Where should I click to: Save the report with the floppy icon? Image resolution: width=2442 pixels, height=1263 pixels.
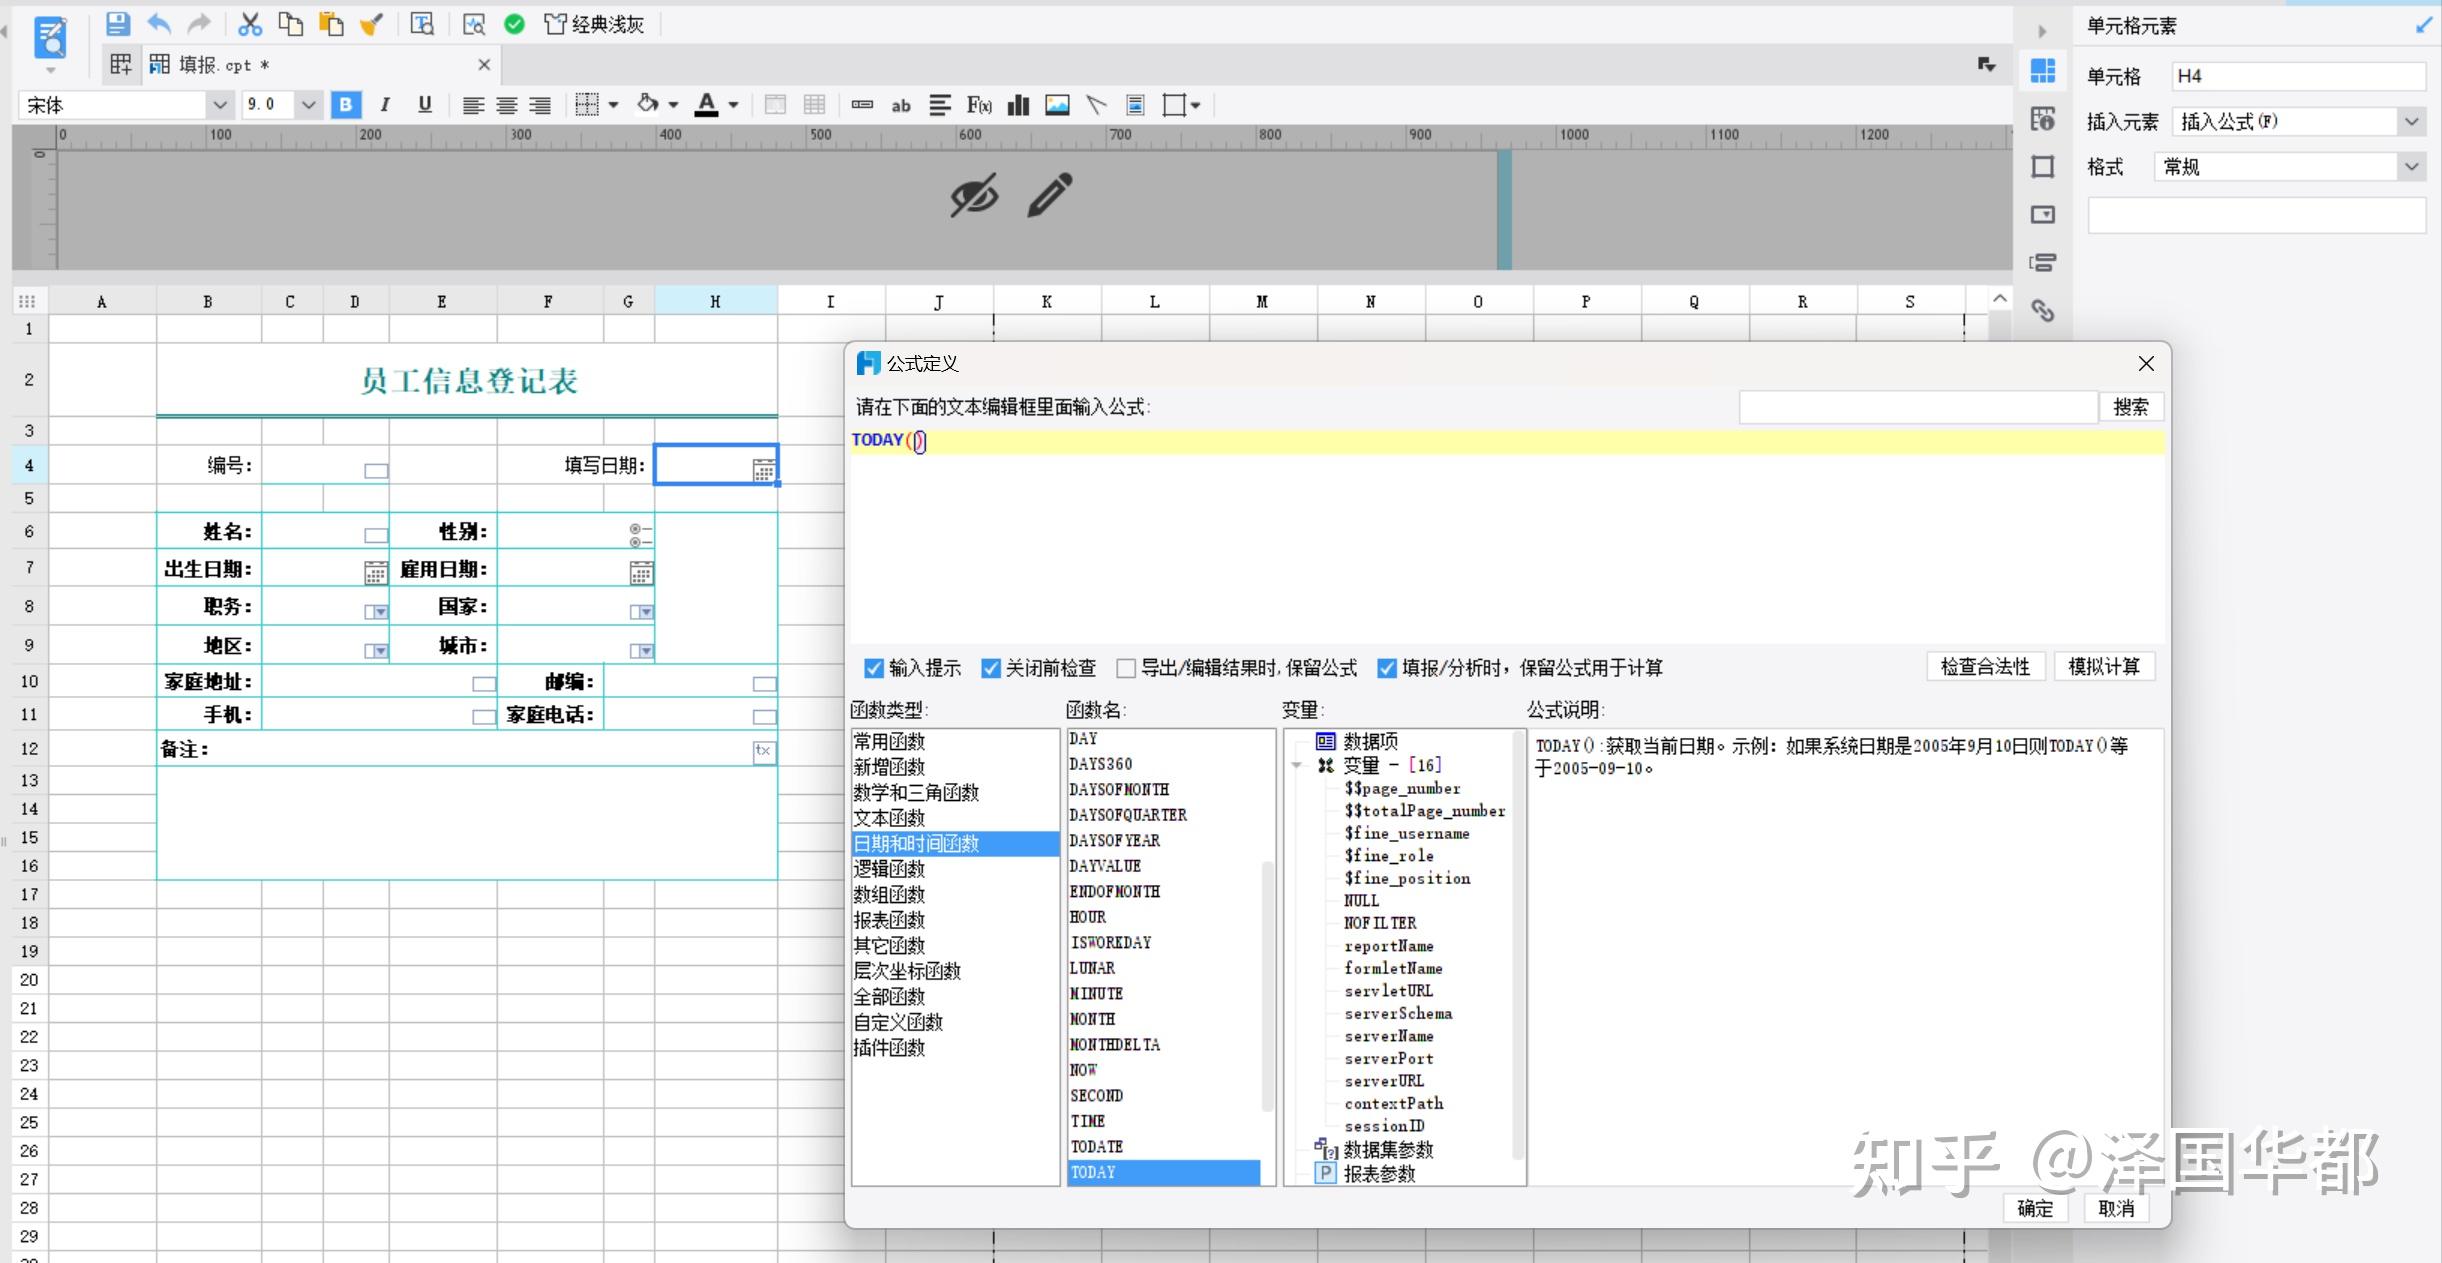(x=118, y=24)
